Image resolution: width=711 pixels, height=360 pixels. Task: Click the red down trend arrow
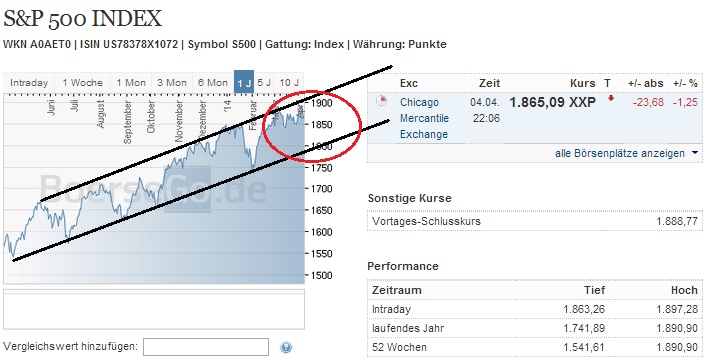(611, 98)
